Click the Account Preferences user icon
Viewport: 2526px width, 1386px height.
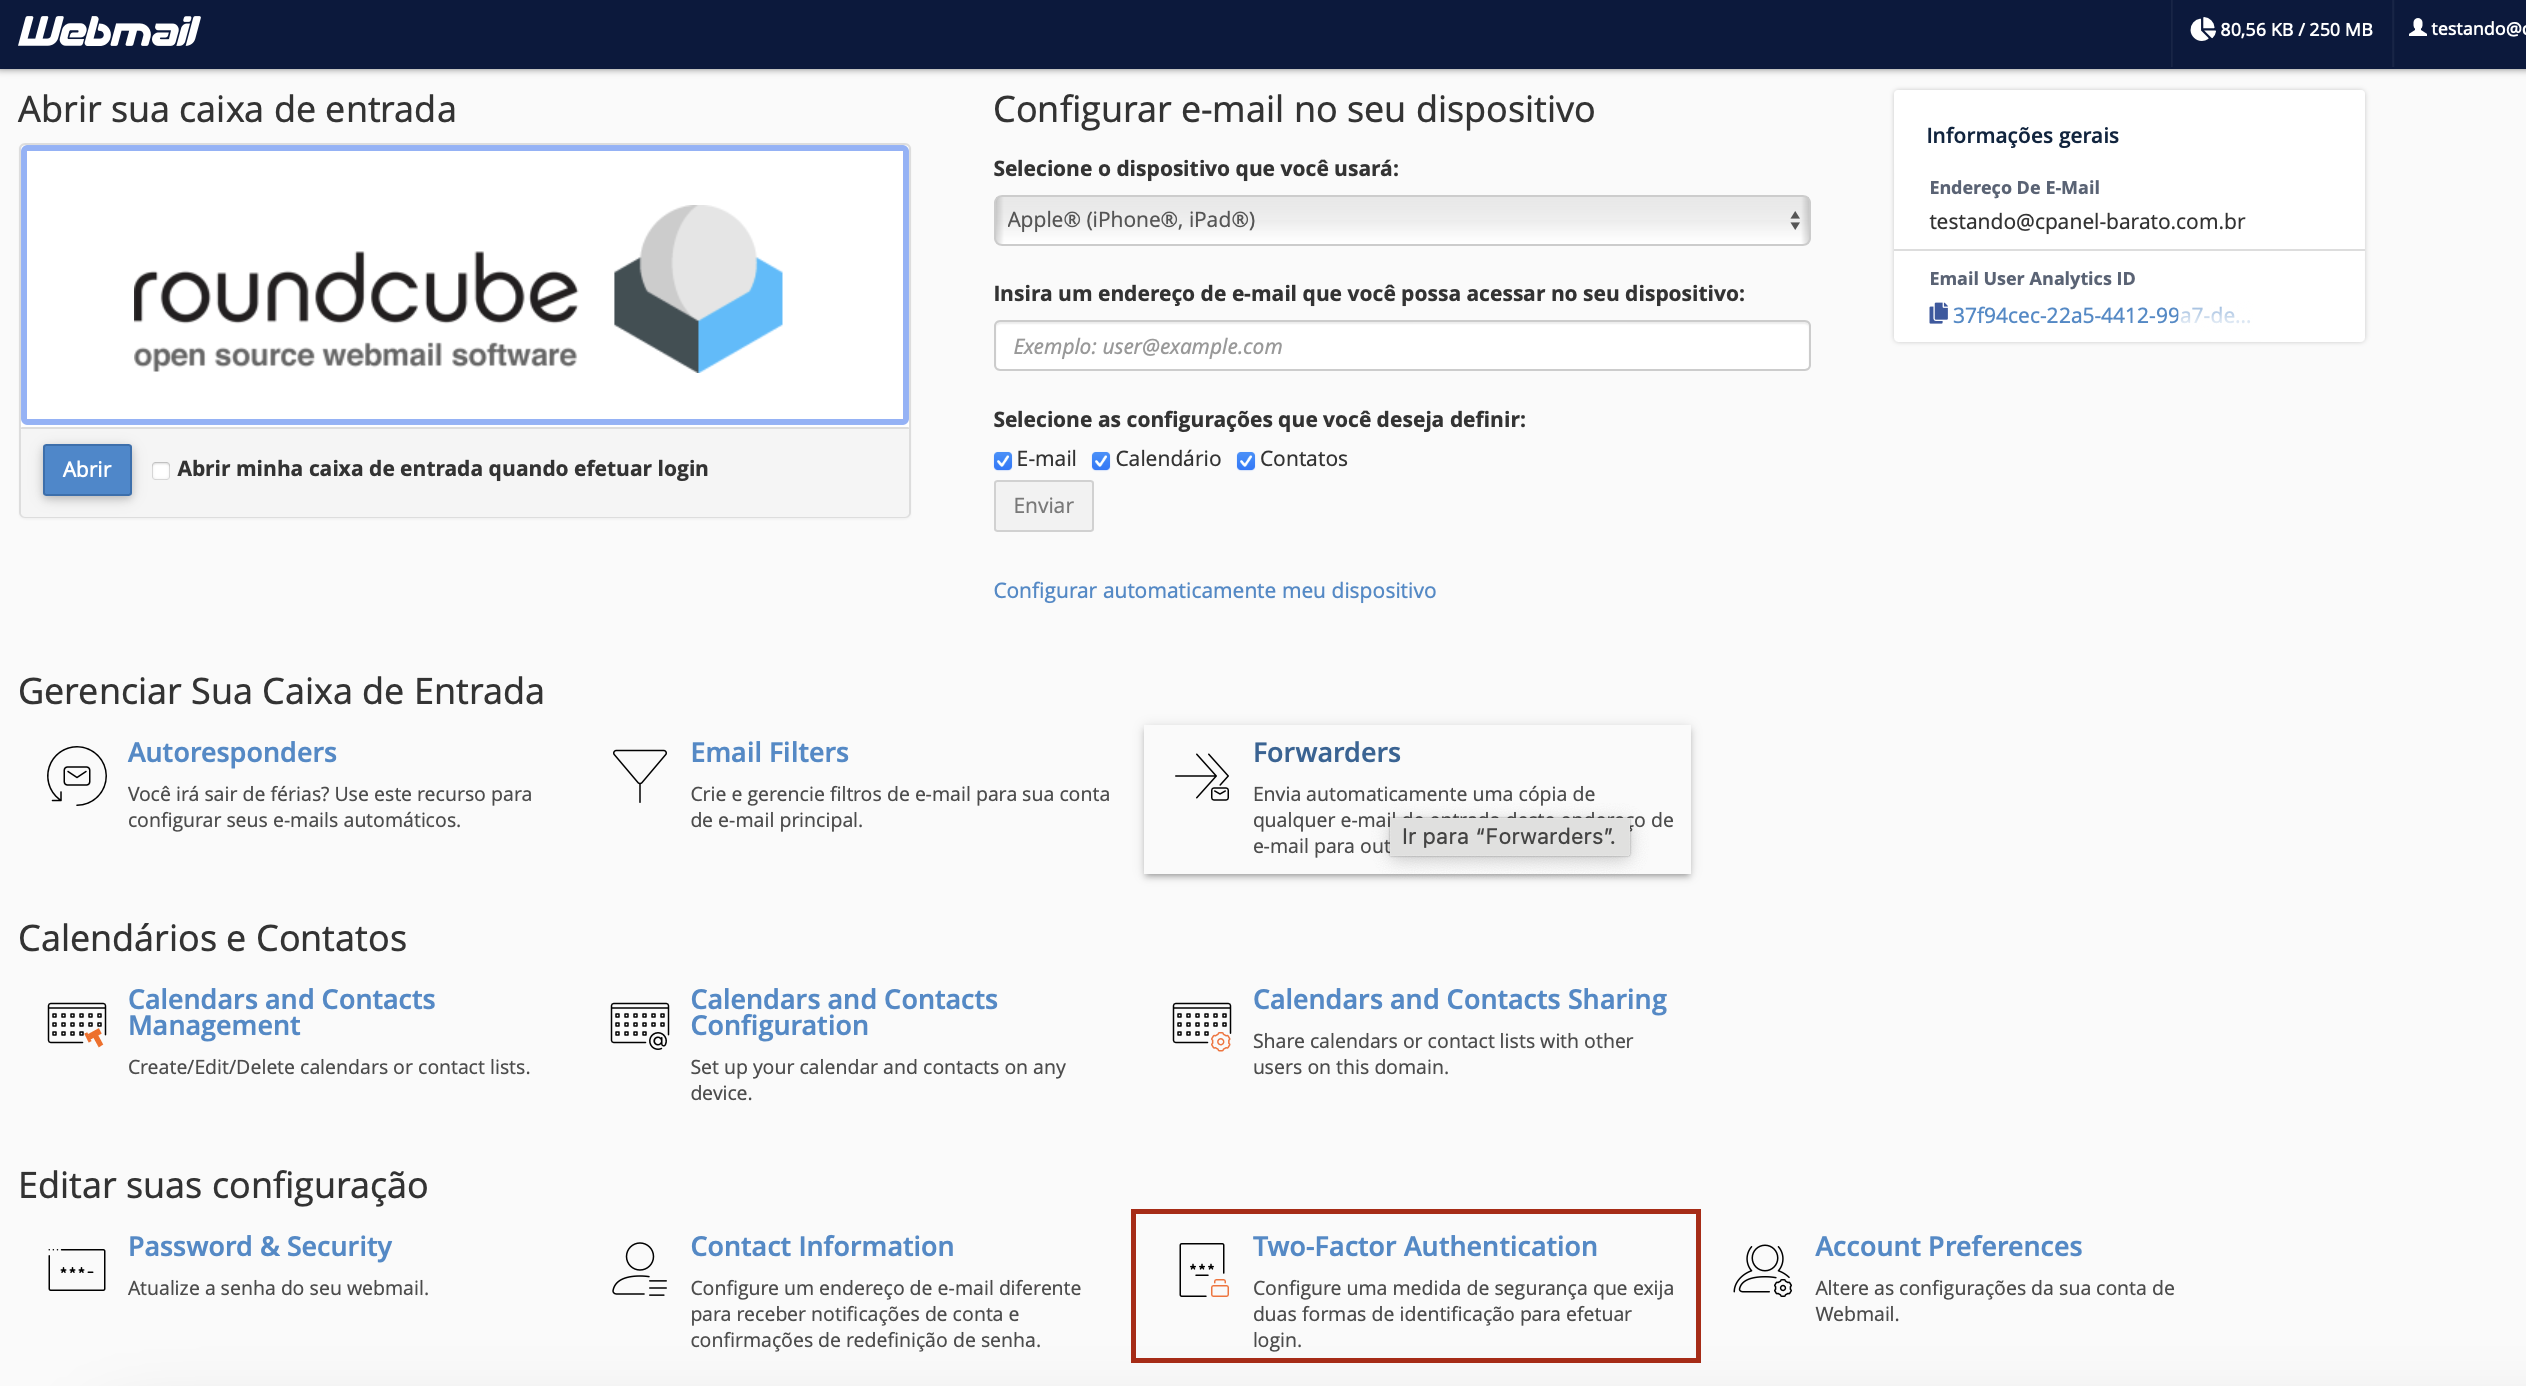pyautogui.click(x=1763, y=1269)
